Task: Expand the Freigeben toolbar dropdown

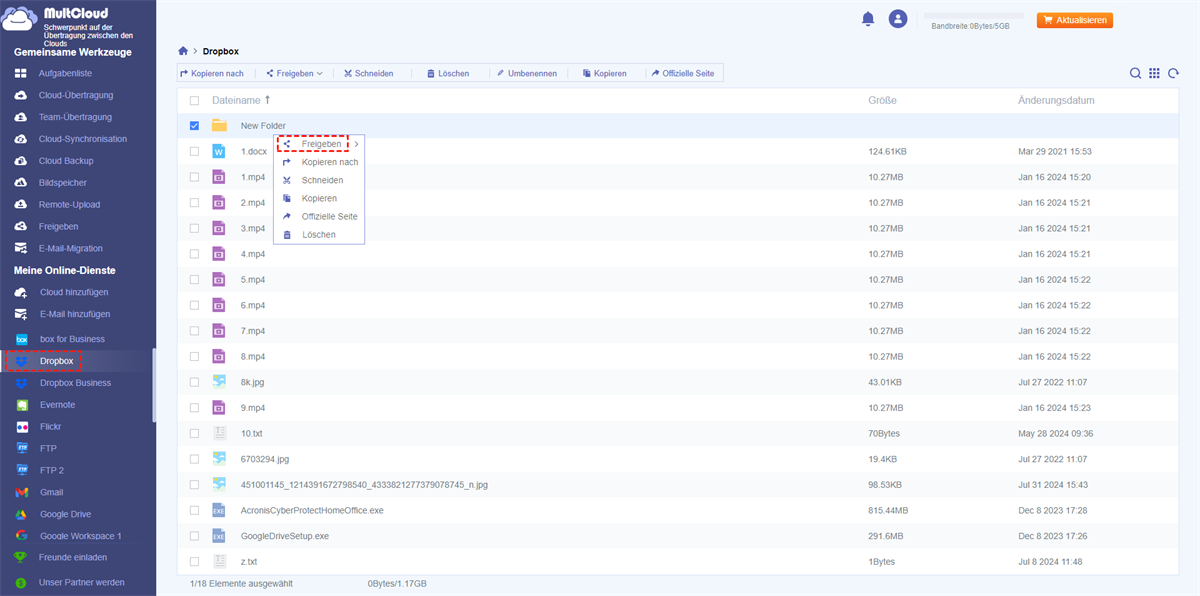Action: [x=295, y=73]
